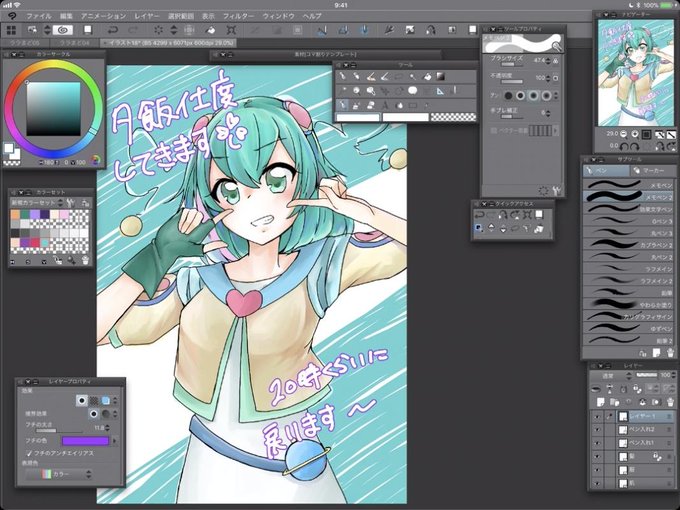This screenshot has width=680, height=510.
Task: Select the gradient tool in Tool palette
Action: [x=441, y=77]
